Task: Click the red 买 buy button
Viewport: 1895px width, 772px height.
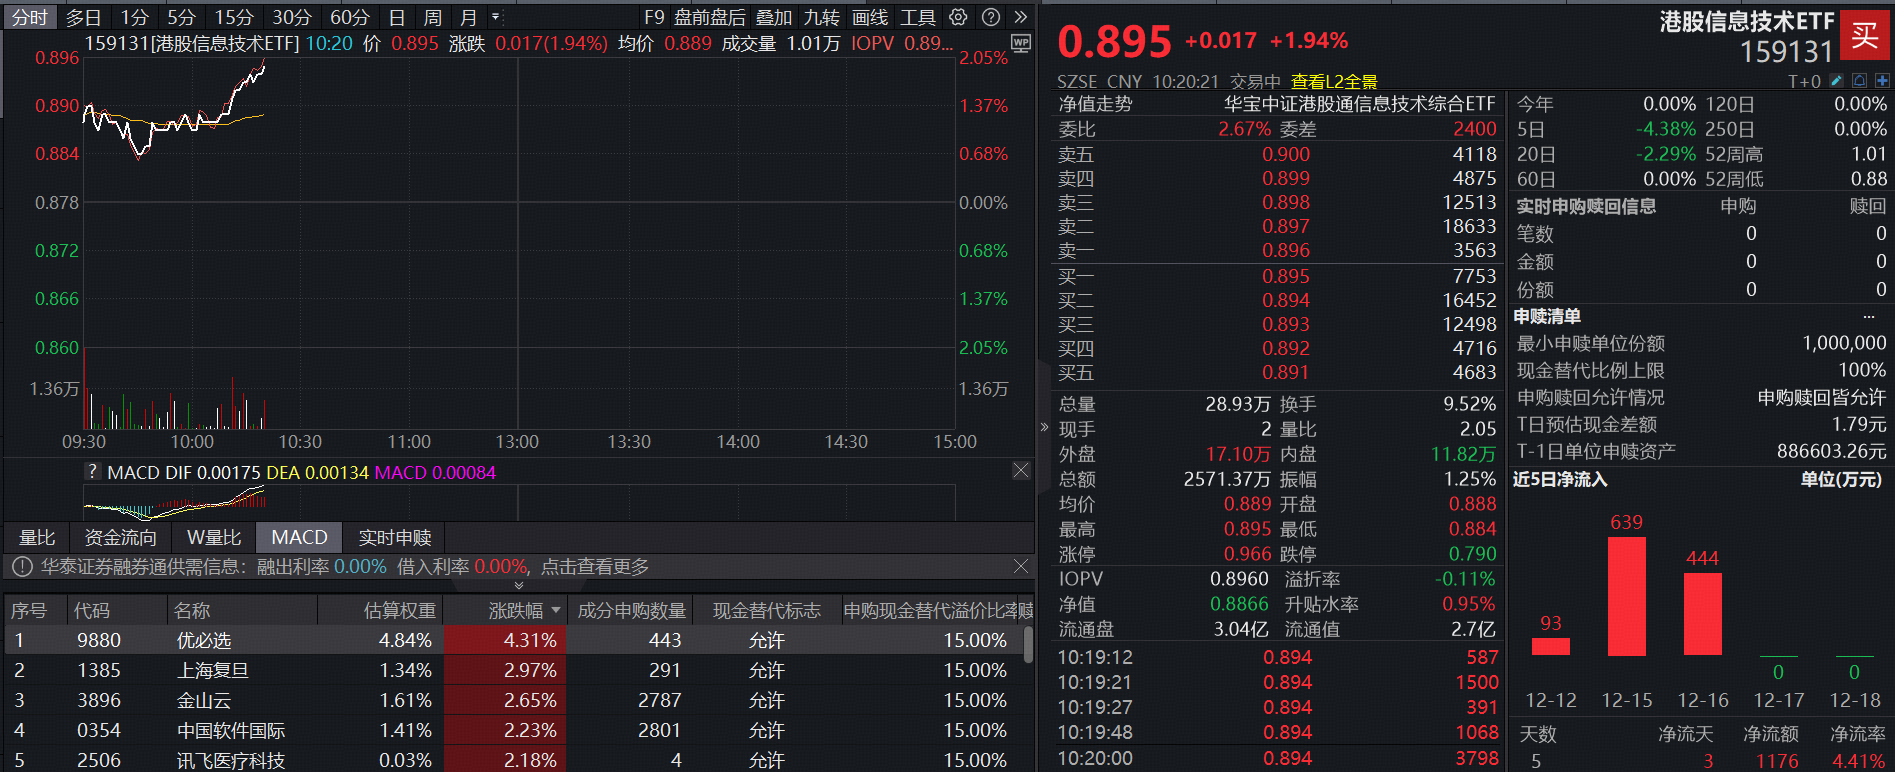Action: (1865, 35)
